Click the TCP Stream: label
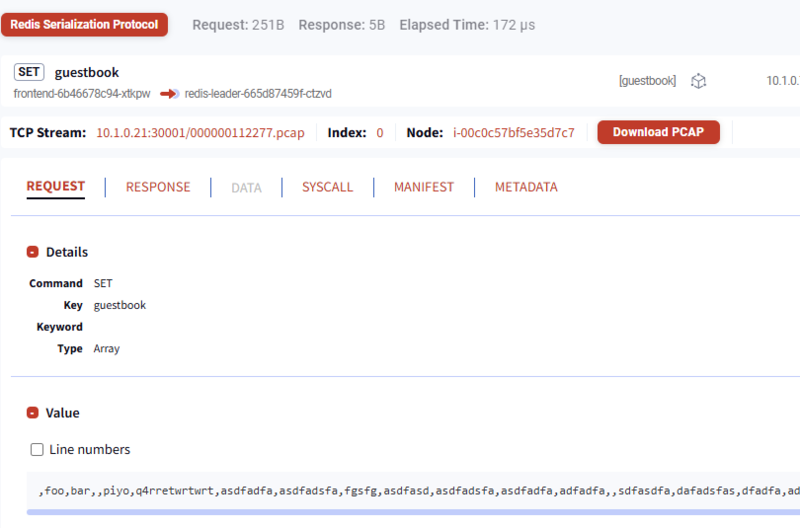This screenshot has width=800, height=528. click(x=48, y=133)
